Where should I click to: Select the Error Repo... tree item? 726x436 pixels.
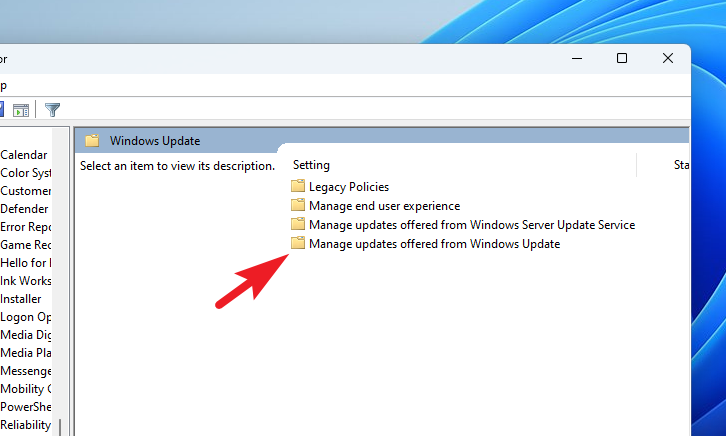pyautogui.click(x=25, y=227)
